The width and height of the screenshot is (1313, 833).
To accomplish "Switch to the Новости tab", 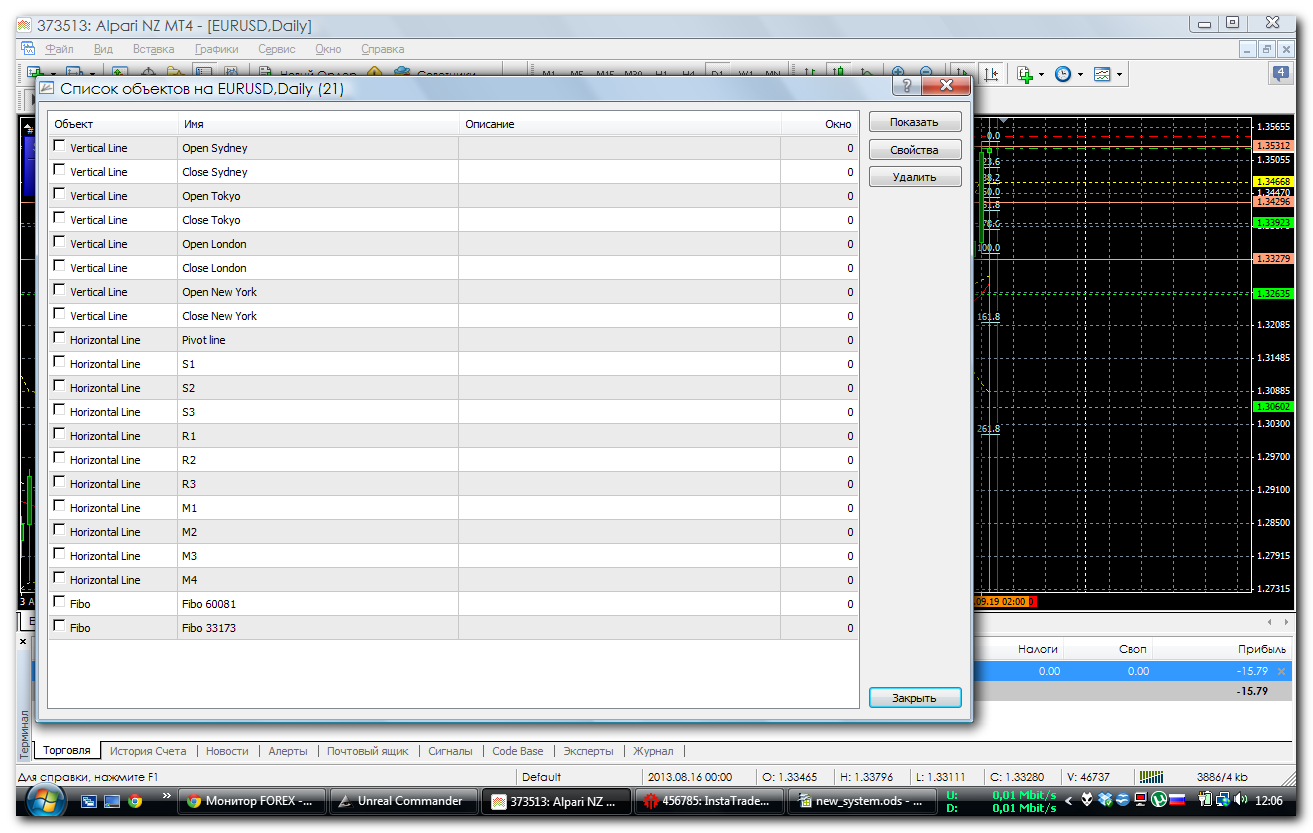I will point(227,751).
